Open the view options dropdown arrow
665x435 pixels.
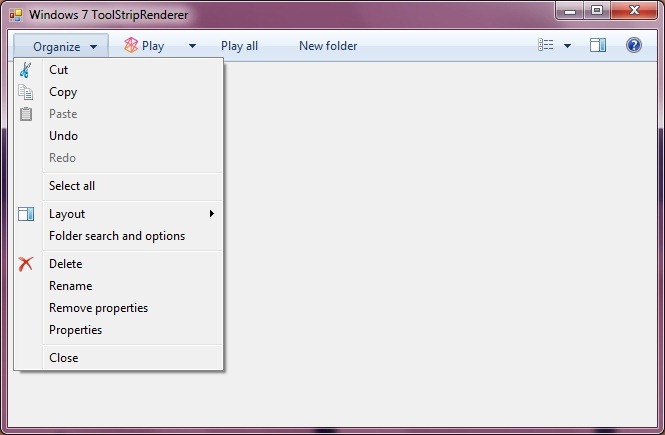(567, 46)
